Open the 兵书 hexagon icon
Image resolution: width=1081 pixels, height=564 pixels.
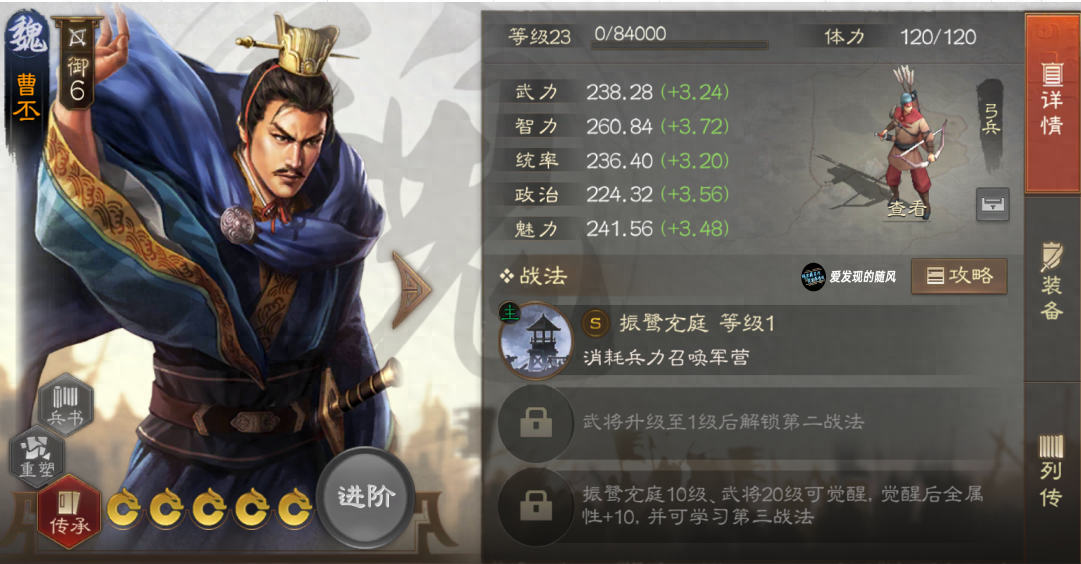pyautogui.click(x=66, y=405)
